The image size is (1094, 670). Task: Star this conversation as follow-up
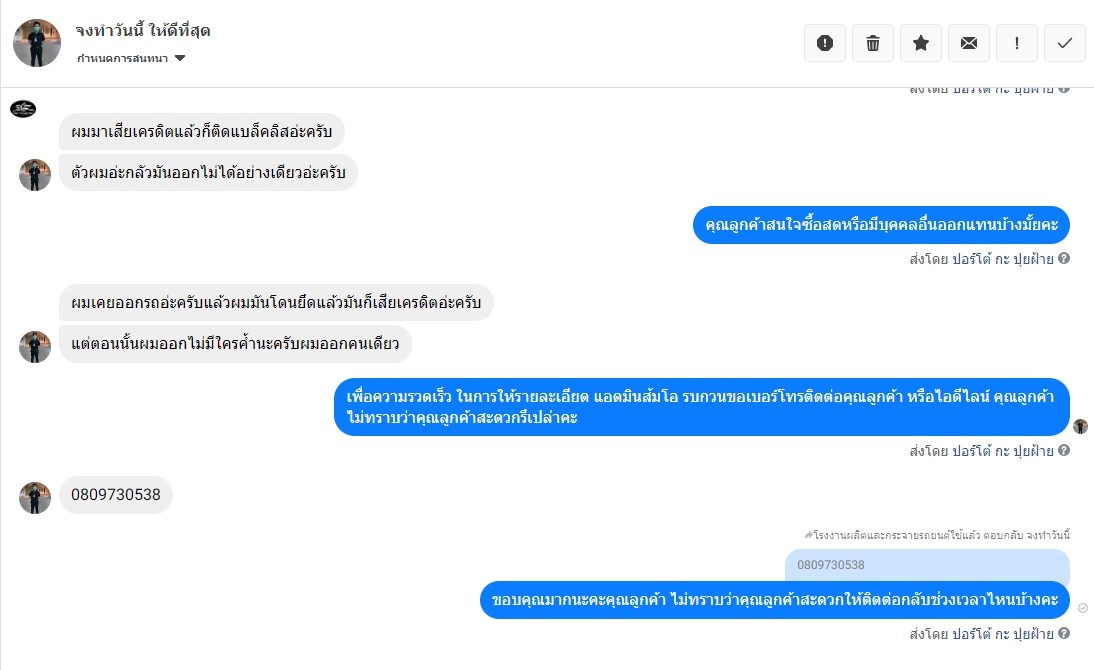point(921,43)
